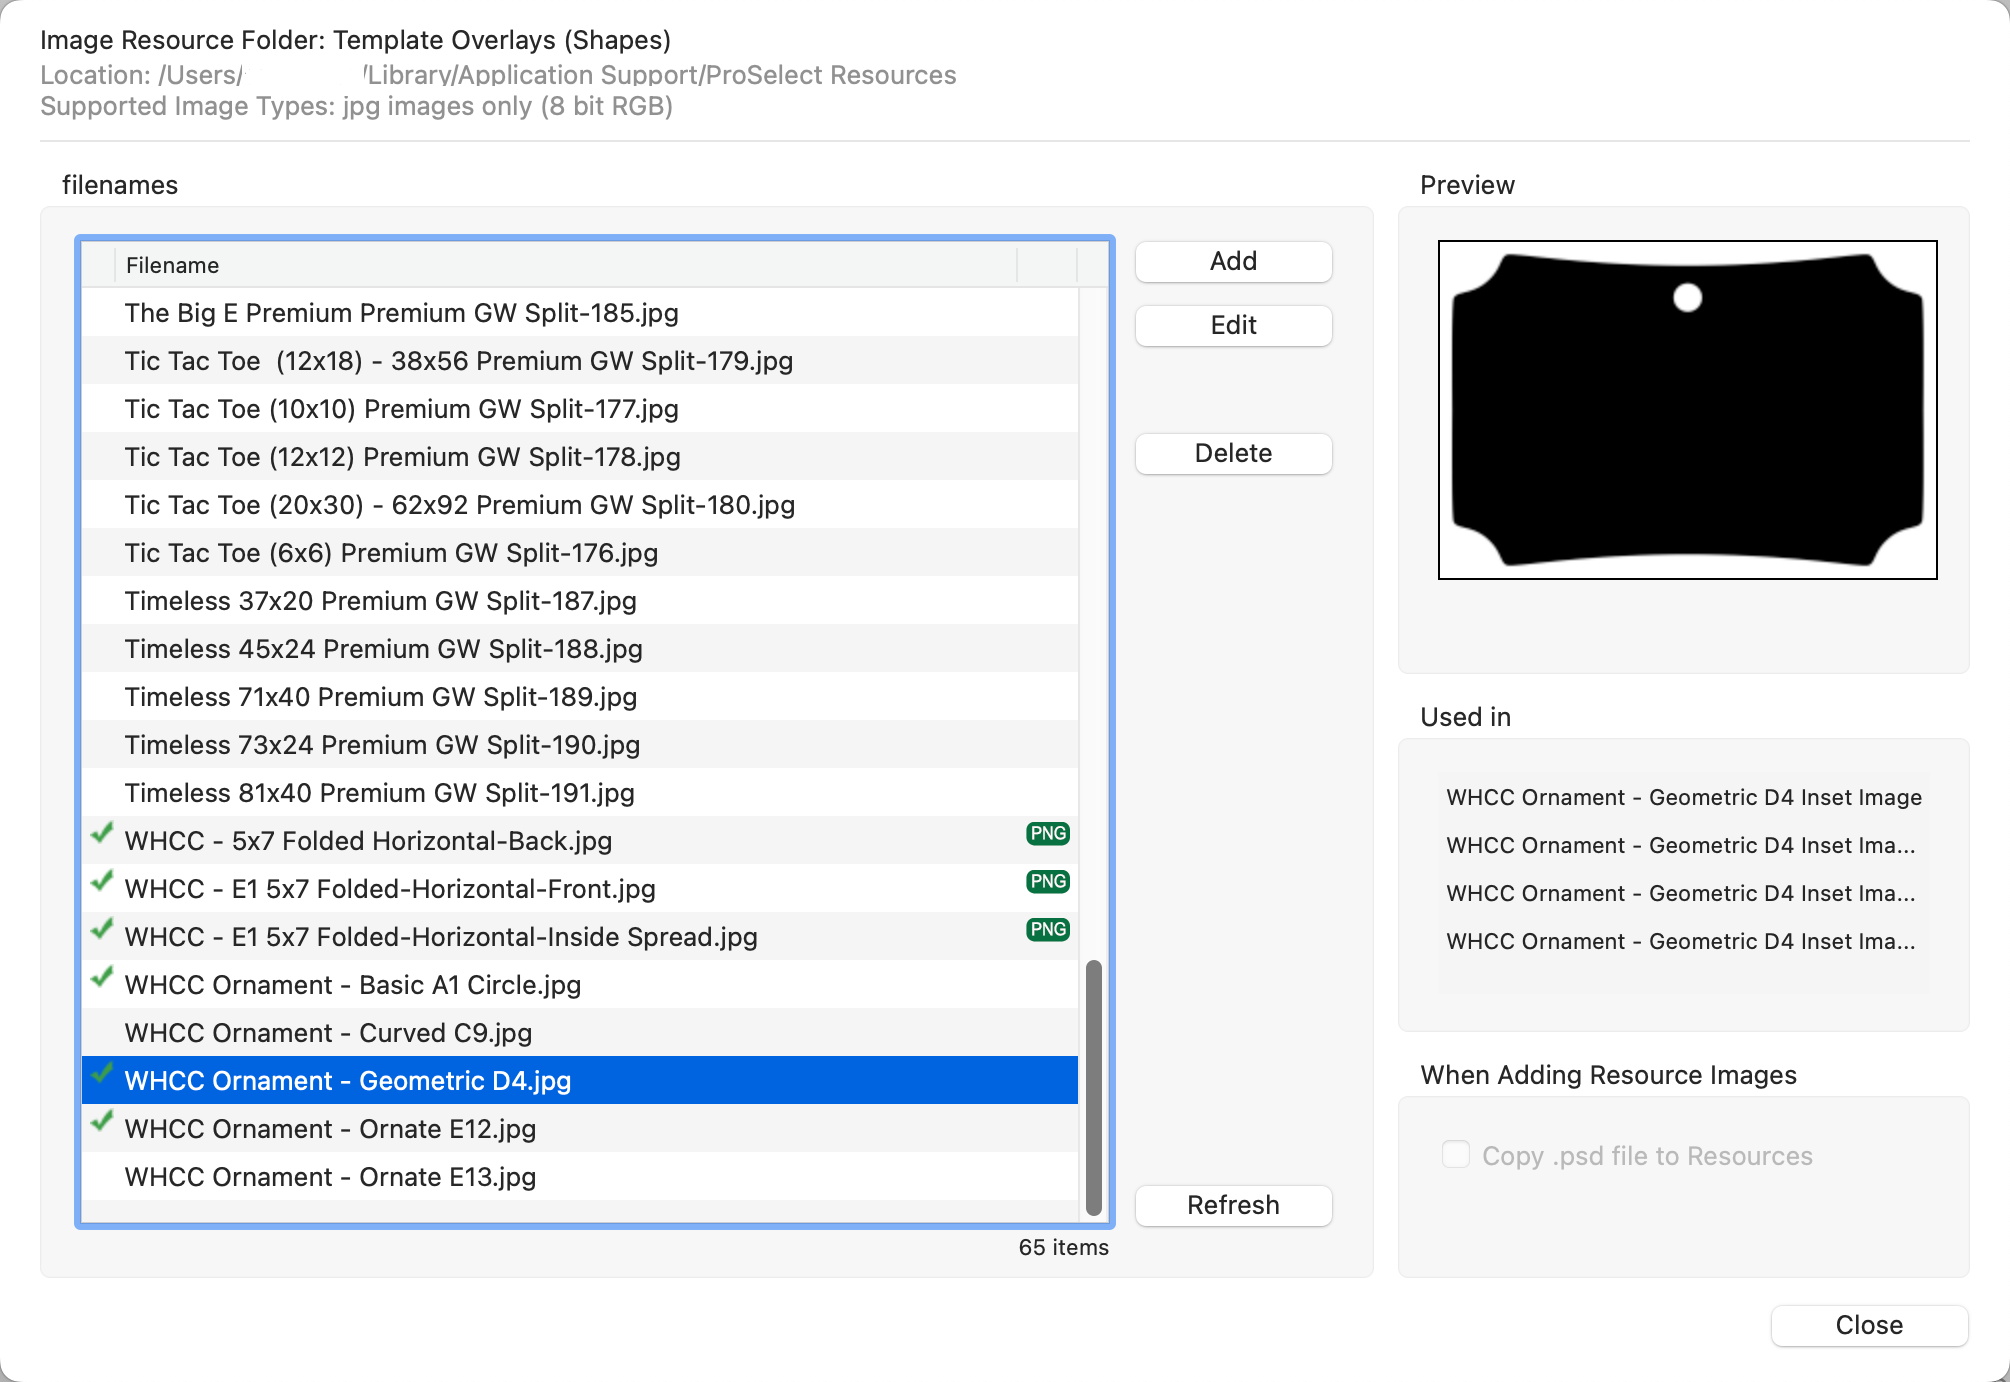Click the ornament shape preview image
2010x1382 pixels.
point(1687,410)
